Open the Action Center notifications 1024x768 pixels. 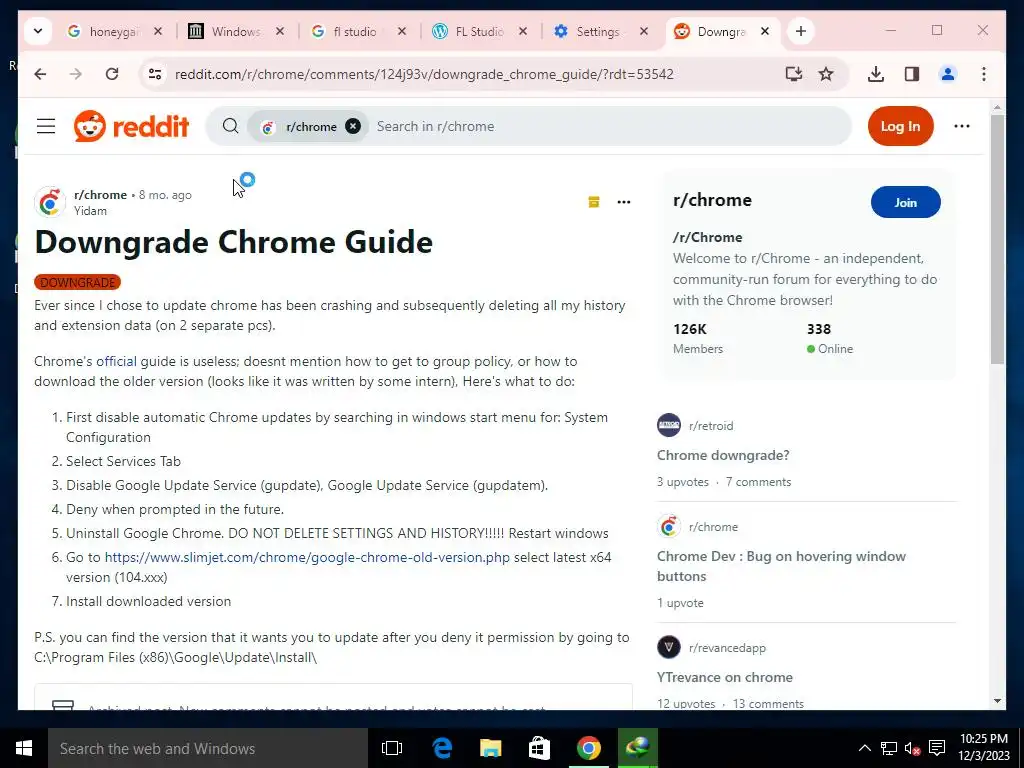pyautogui.click(x=937, y=748)
